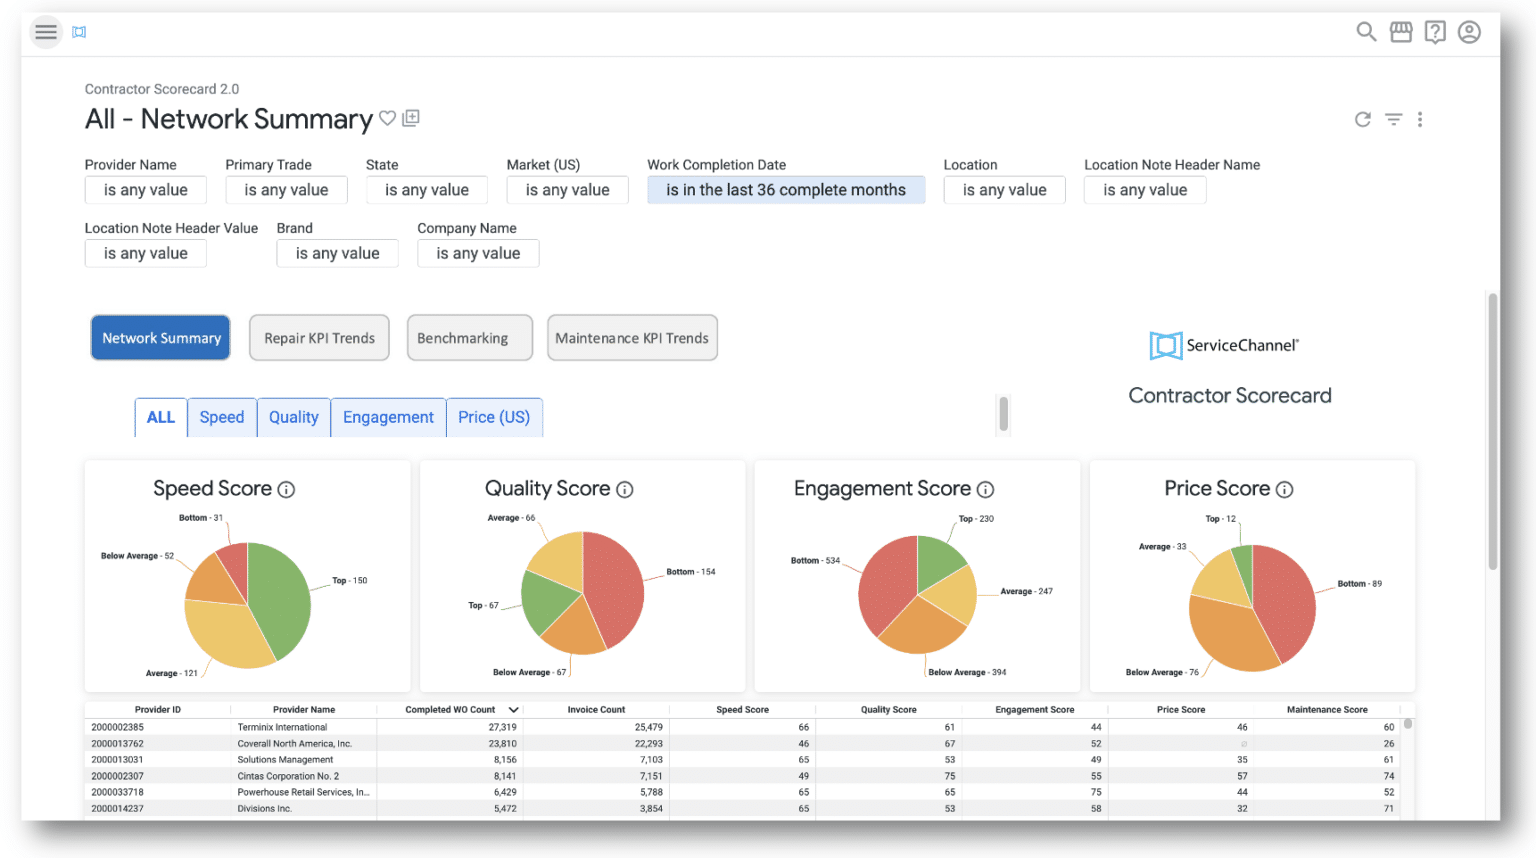Click the Speed Score info icon
Screen dimensions: 1536x858
tap(286, 490)
